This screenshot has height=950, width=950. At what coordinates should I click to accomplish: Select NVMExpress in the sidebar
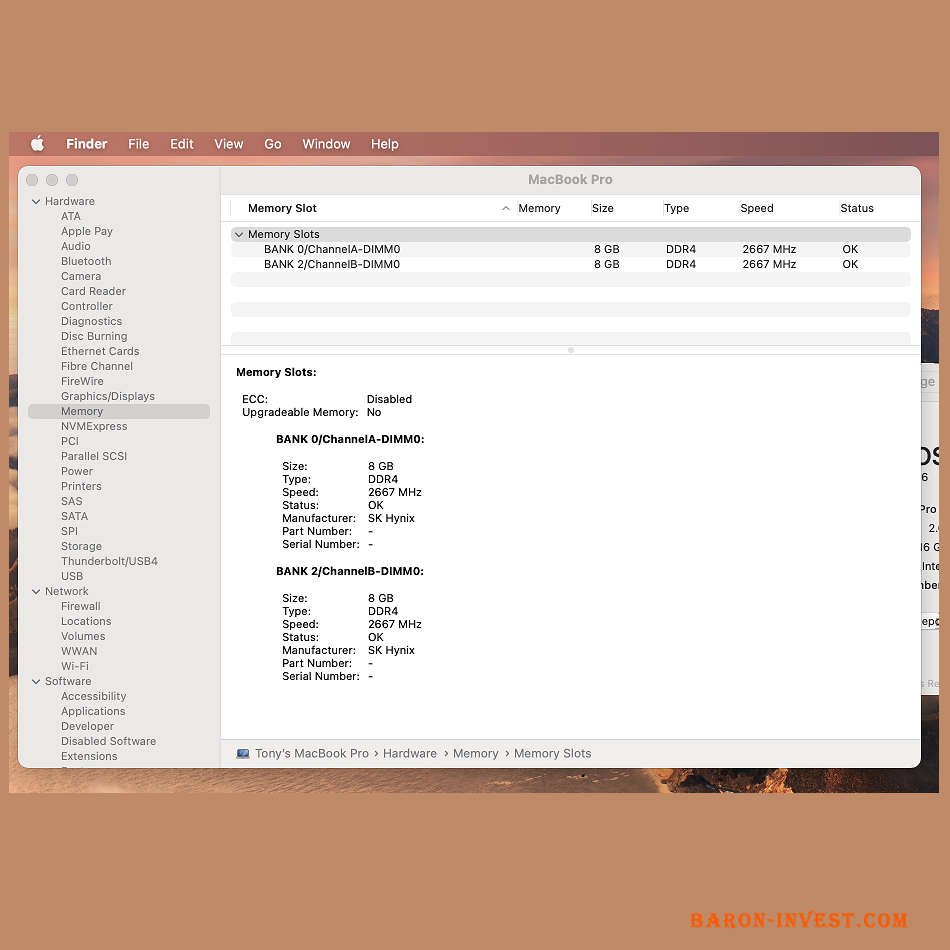[94, 427]
